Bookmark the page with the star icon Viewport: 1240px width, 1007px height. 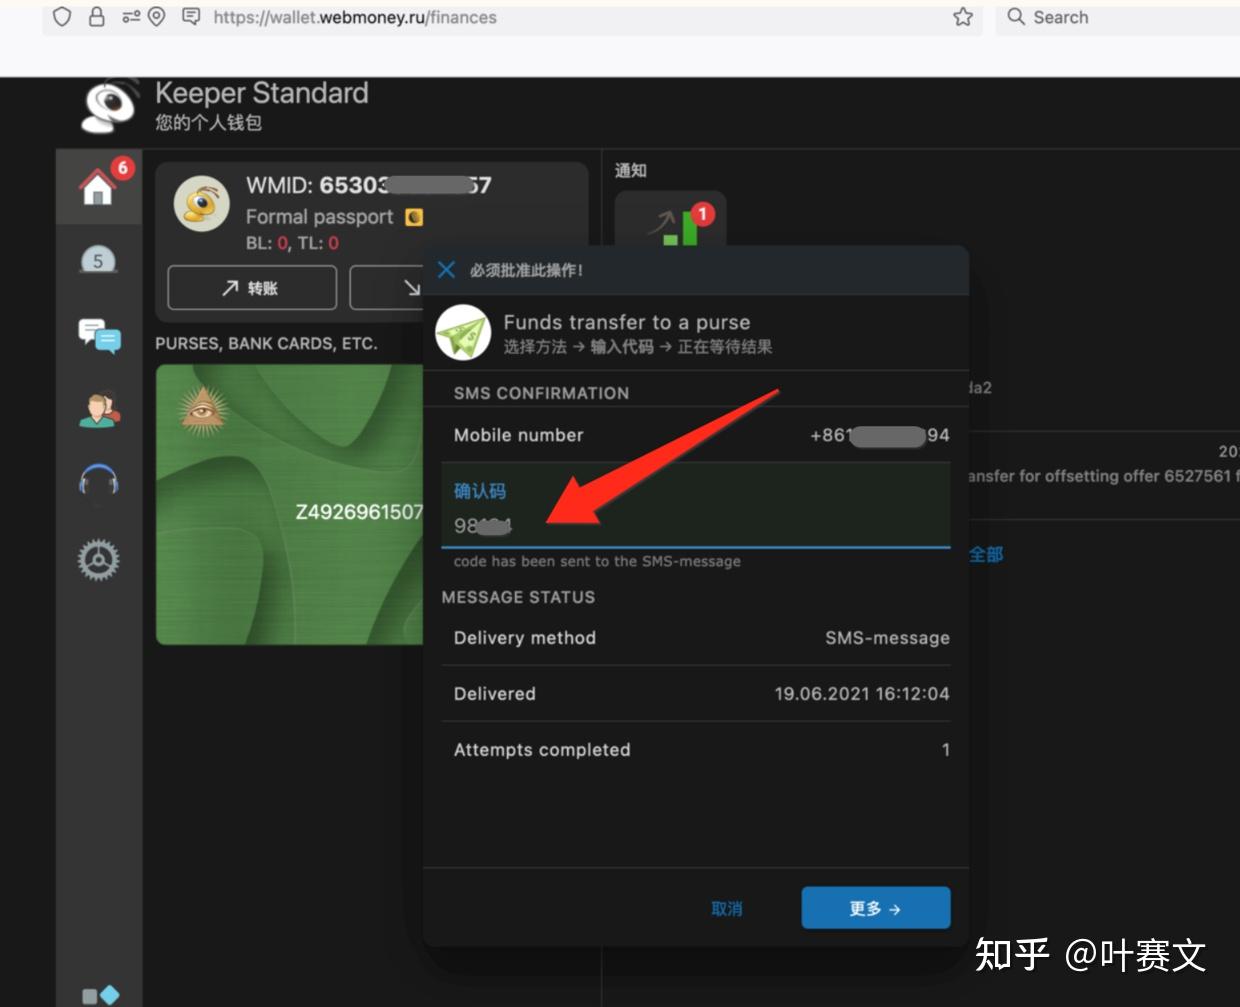(963, 17)
